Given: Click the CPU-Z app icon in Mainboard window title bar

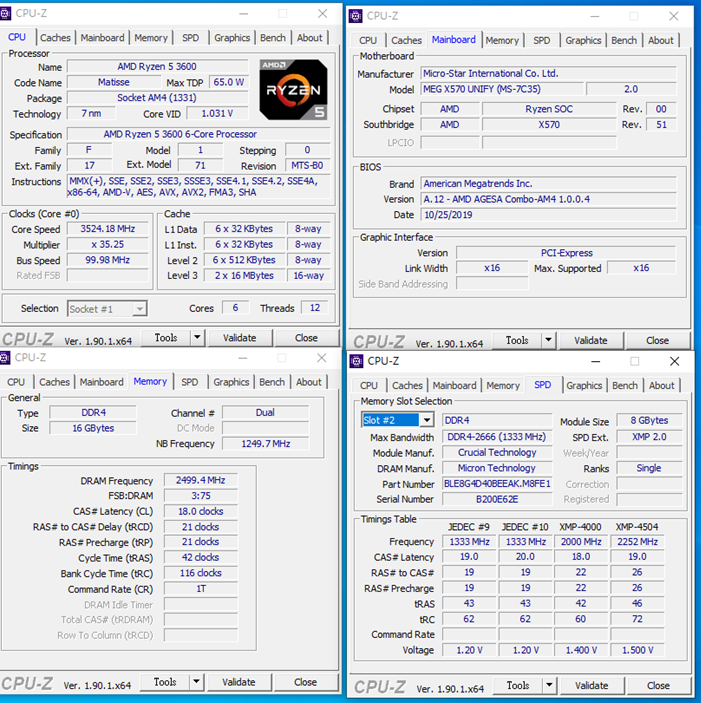Looking at the screenshot, I should point(355,16).
